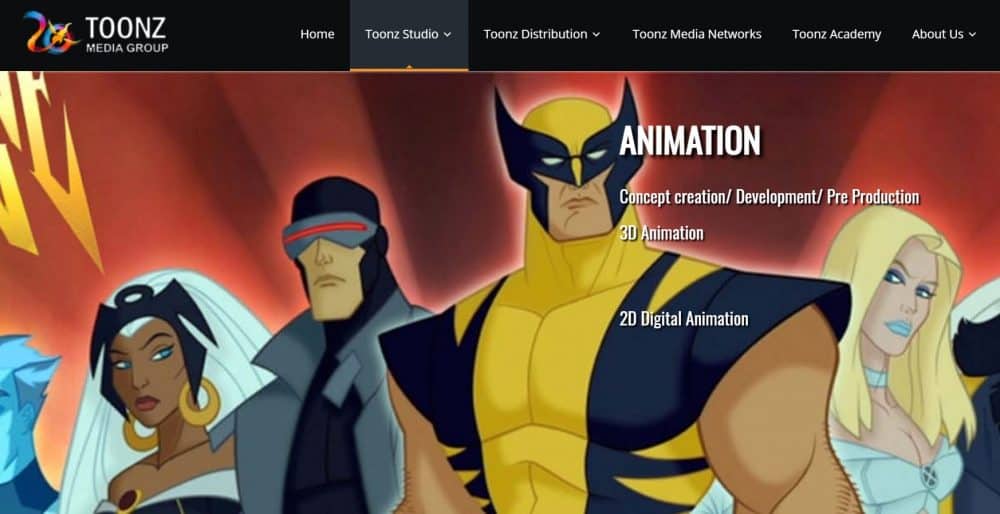
Task: Open the About Us menu
Action: pos(944,34)
